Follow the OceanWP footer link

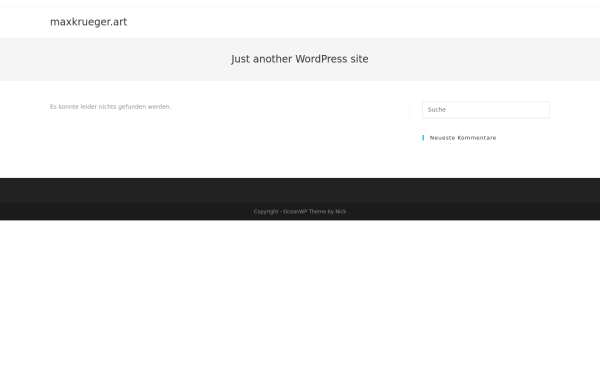point(295,212)
